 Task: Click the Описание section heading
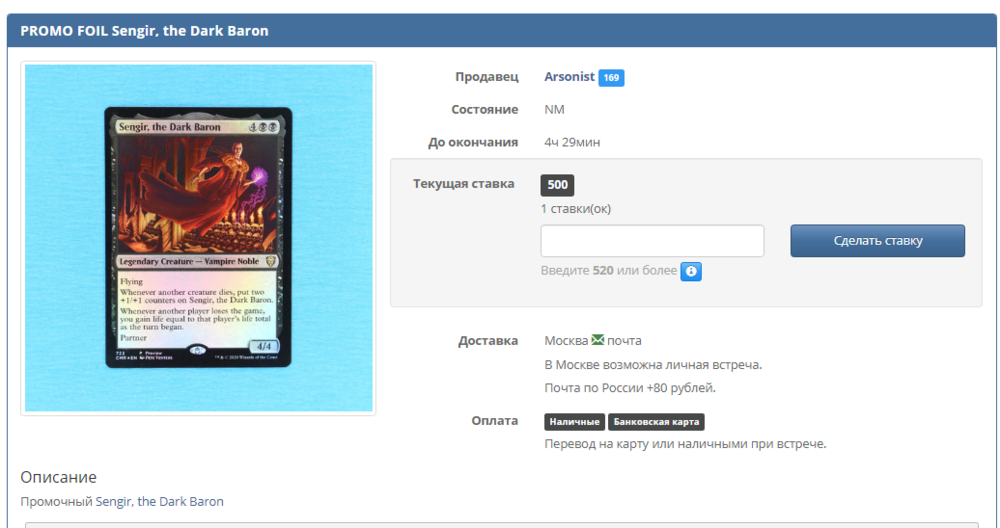[58, 477]
